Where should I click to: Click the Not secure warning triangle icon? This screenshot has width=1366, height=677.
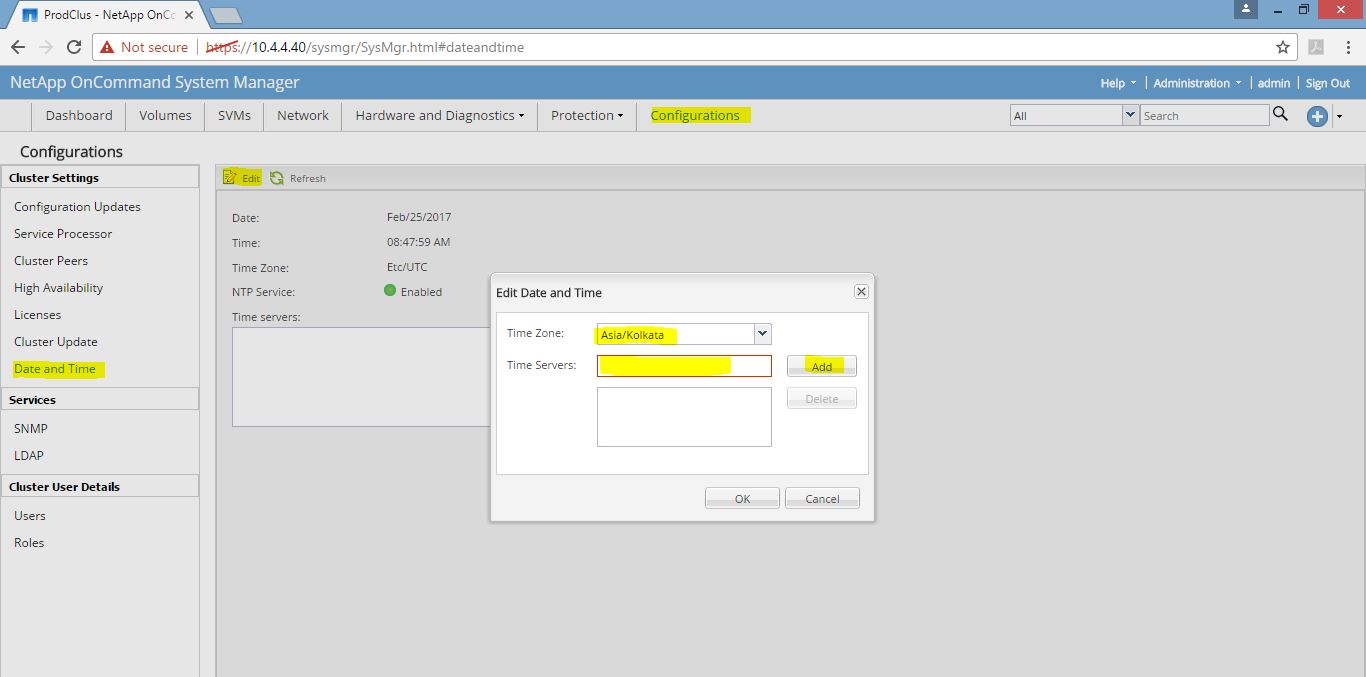104,46
